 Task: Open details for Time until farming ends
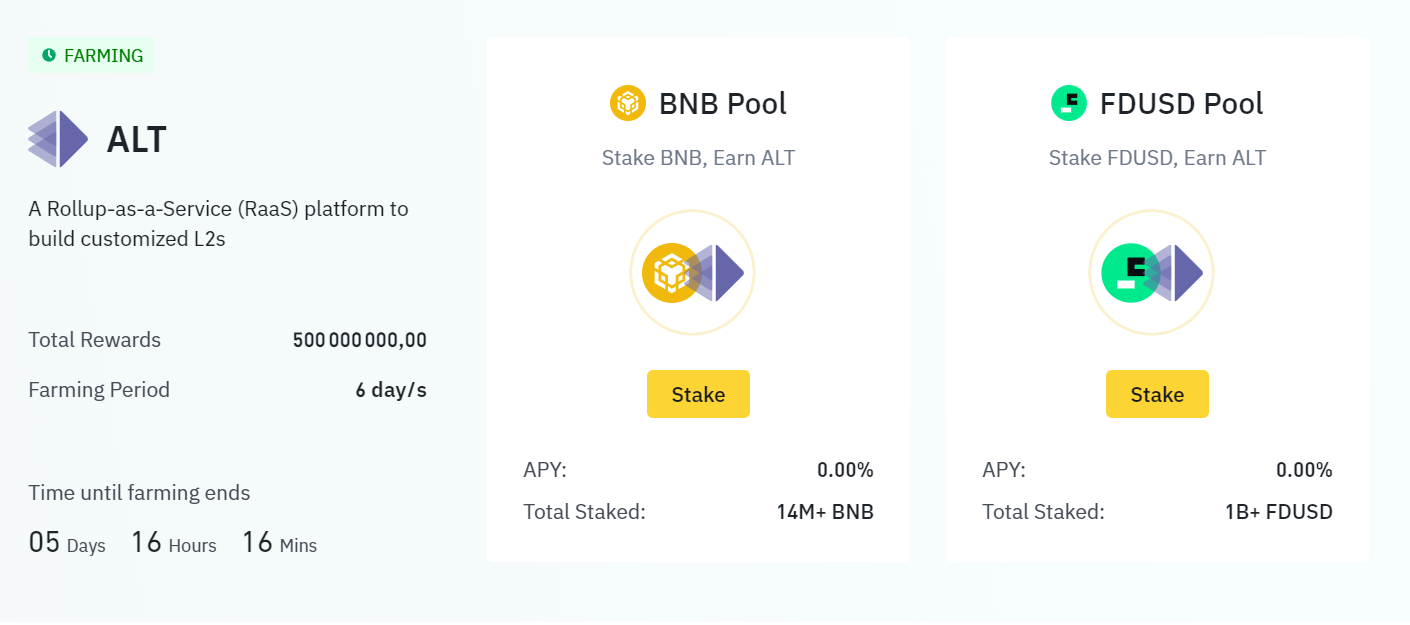(139, 492)
